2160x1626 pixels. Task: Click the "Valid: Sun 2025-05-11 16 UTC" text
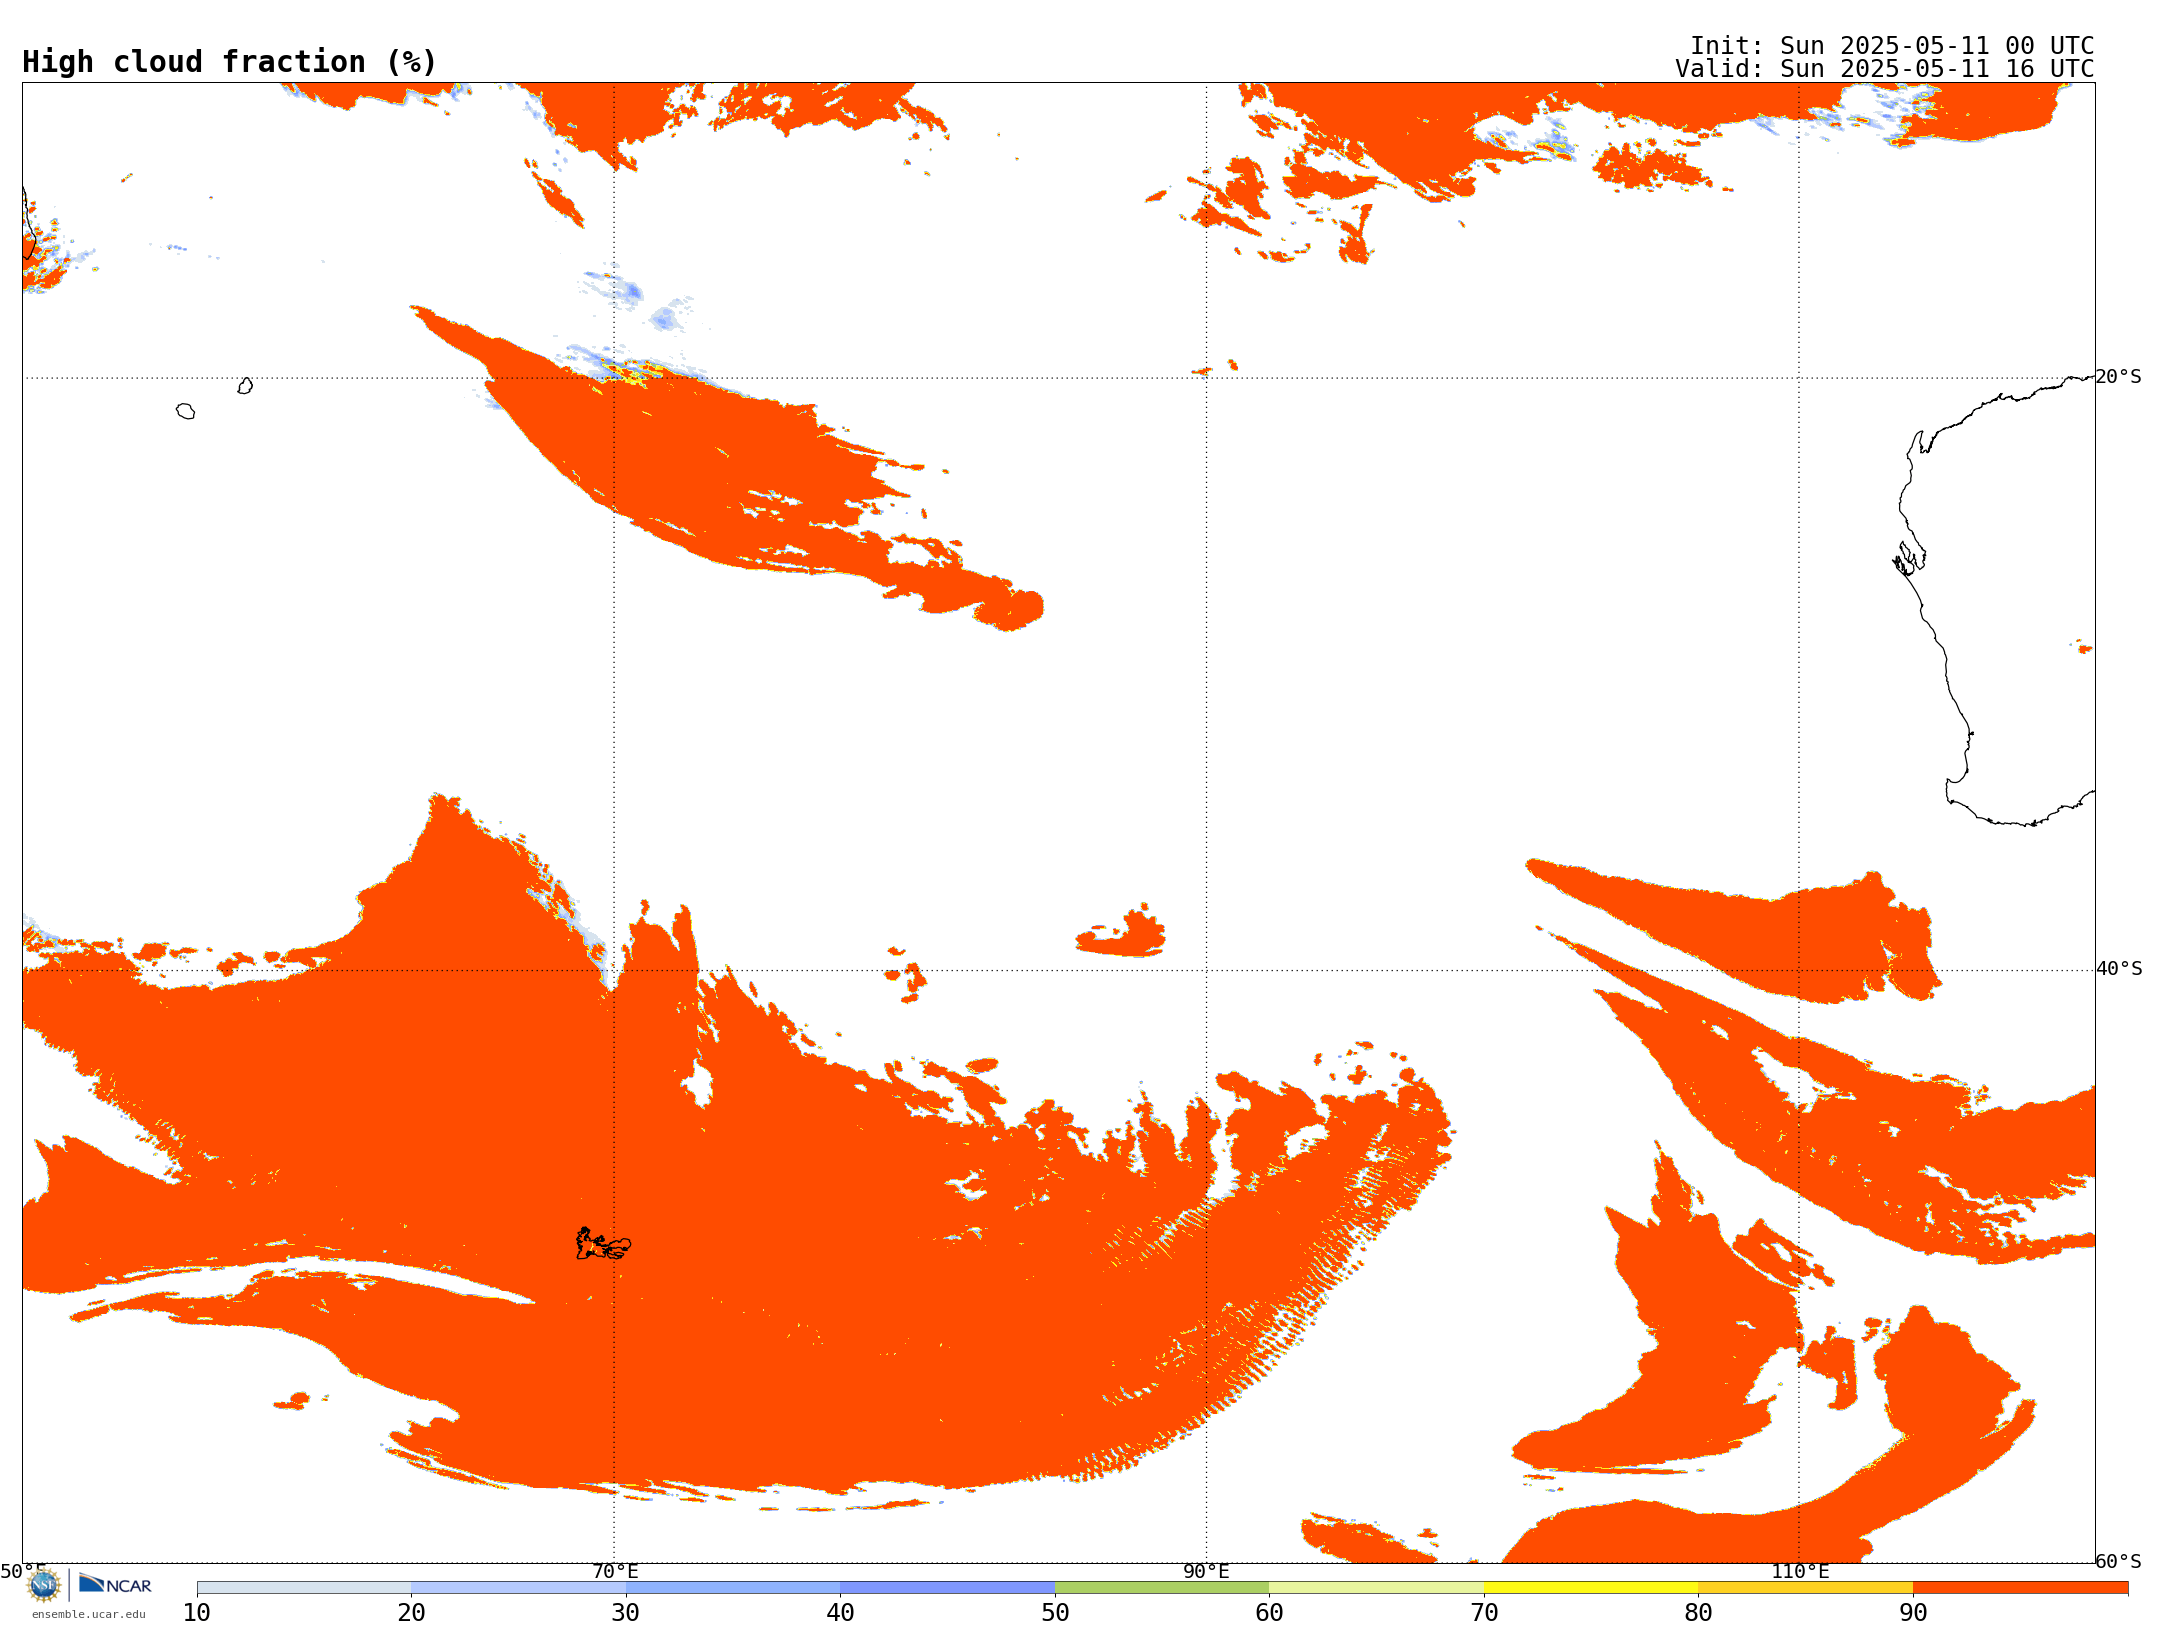click(x=1885, y=69)
